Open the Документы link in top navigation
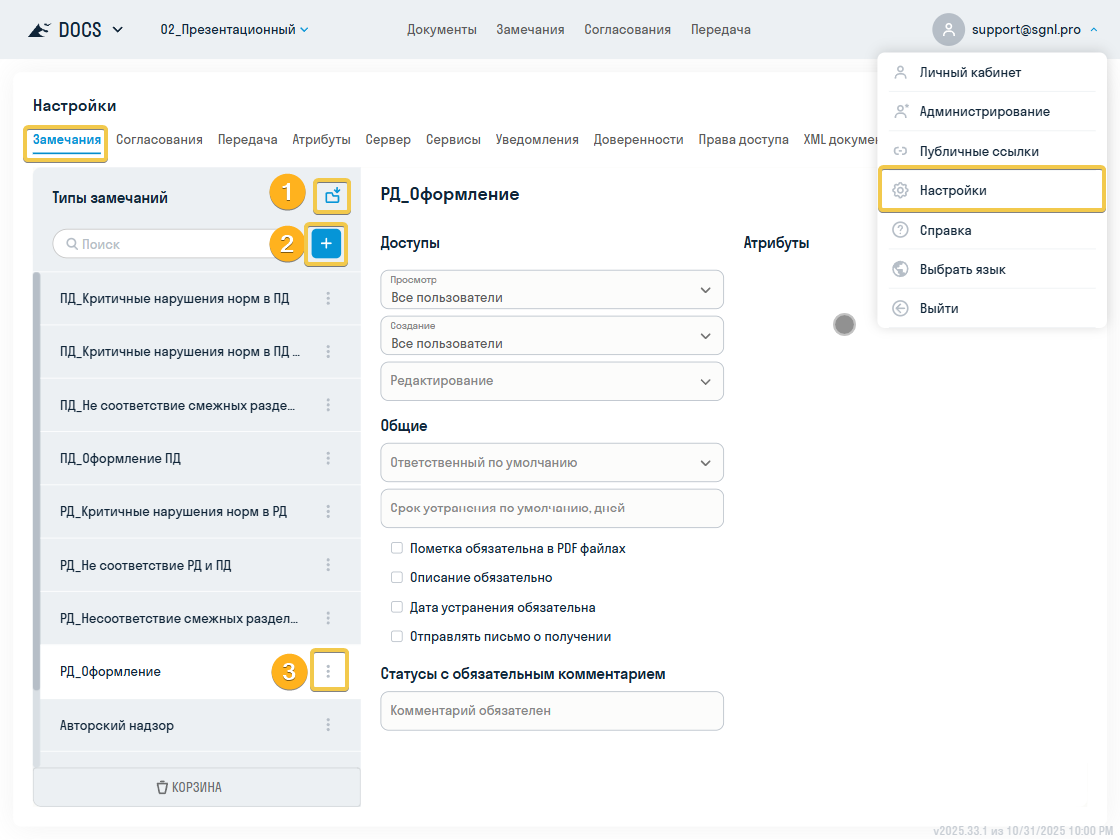 [x=441, y=30]
